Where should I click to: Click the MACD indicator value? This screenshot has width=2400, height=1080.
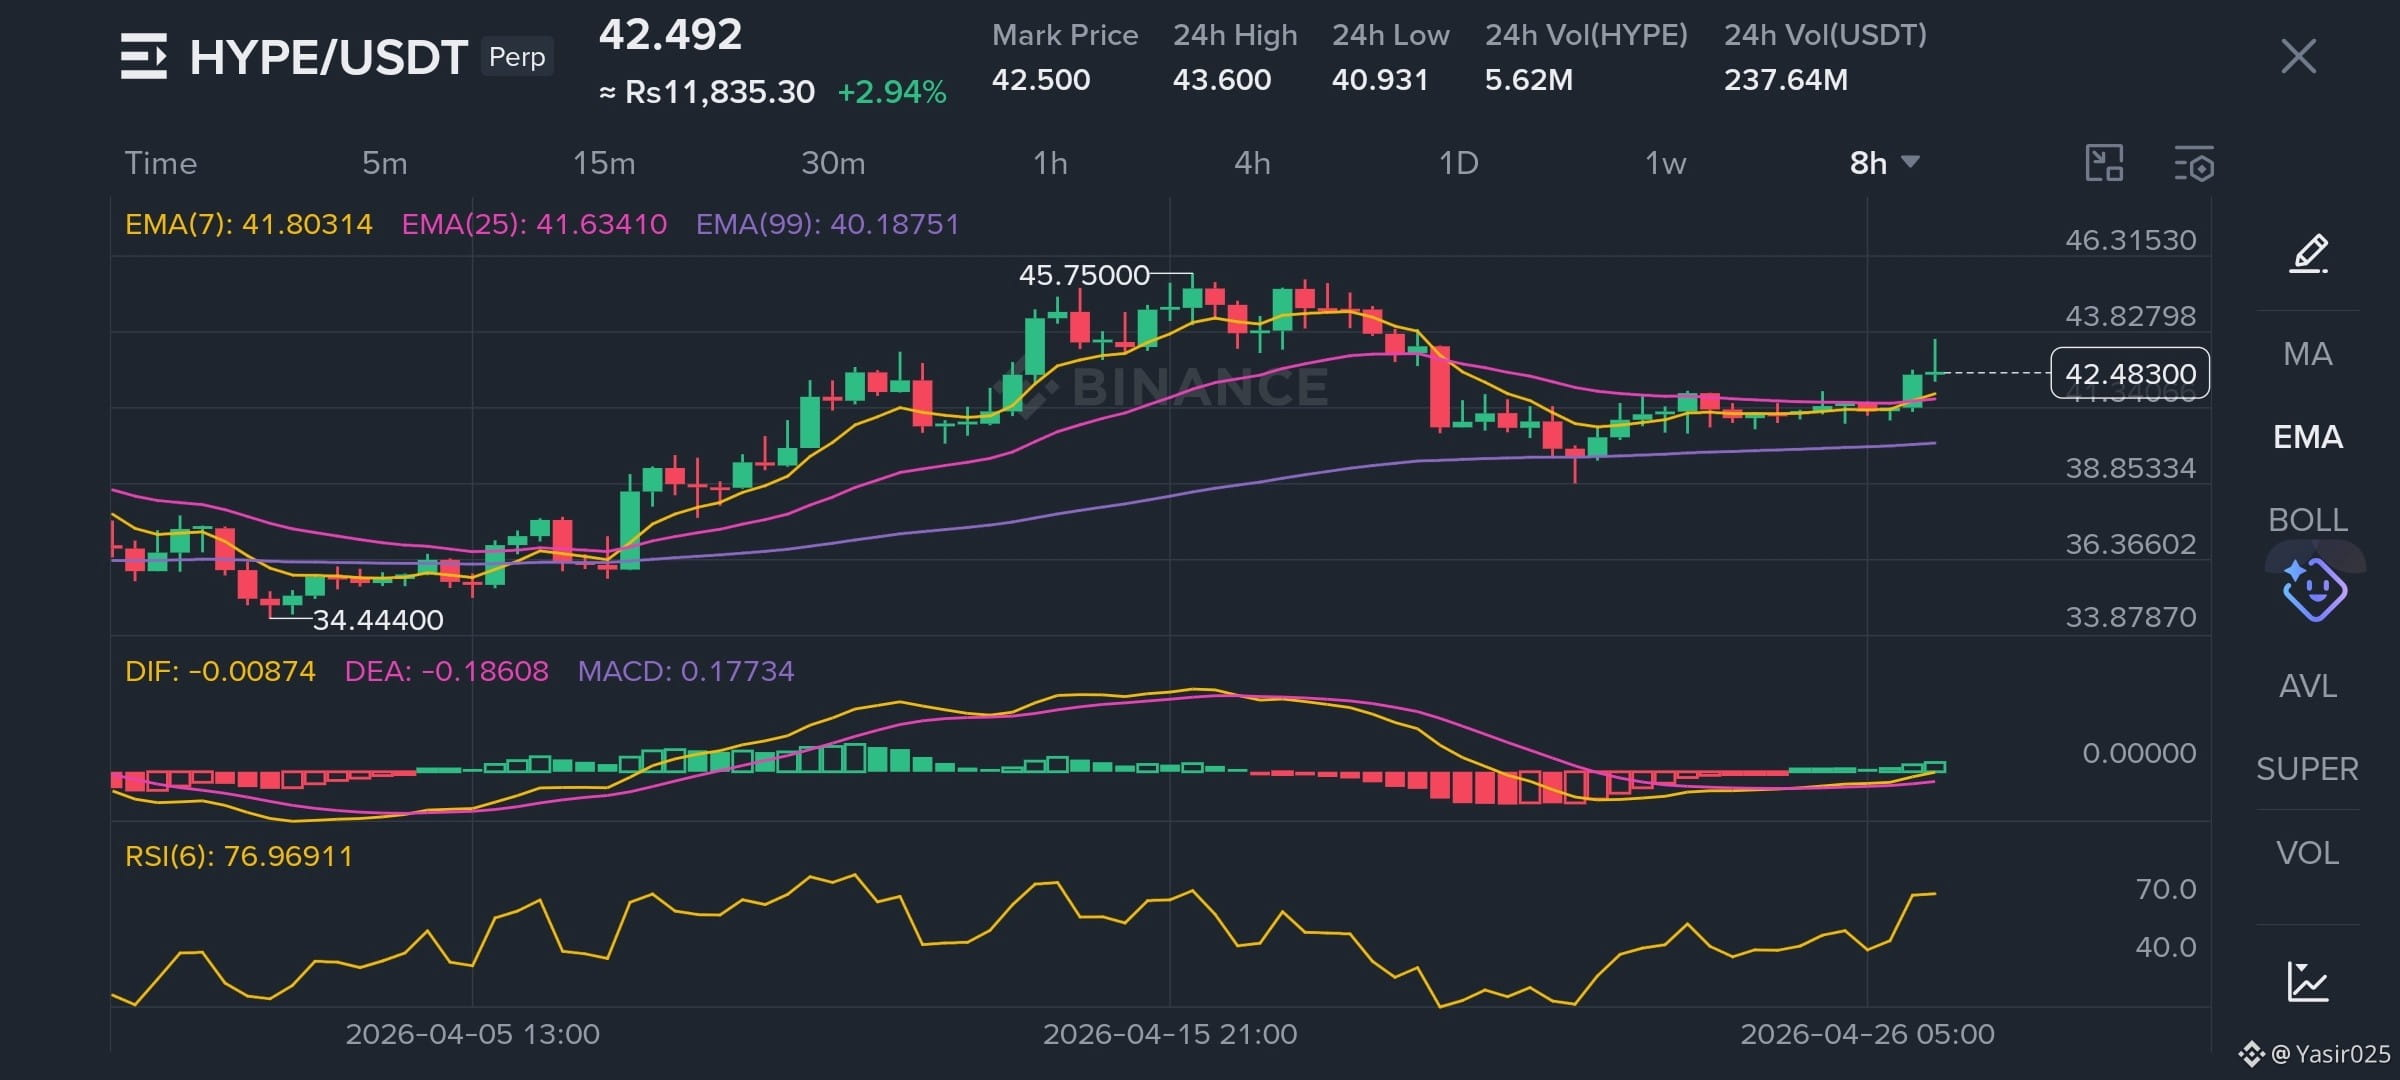coord(686,671)
